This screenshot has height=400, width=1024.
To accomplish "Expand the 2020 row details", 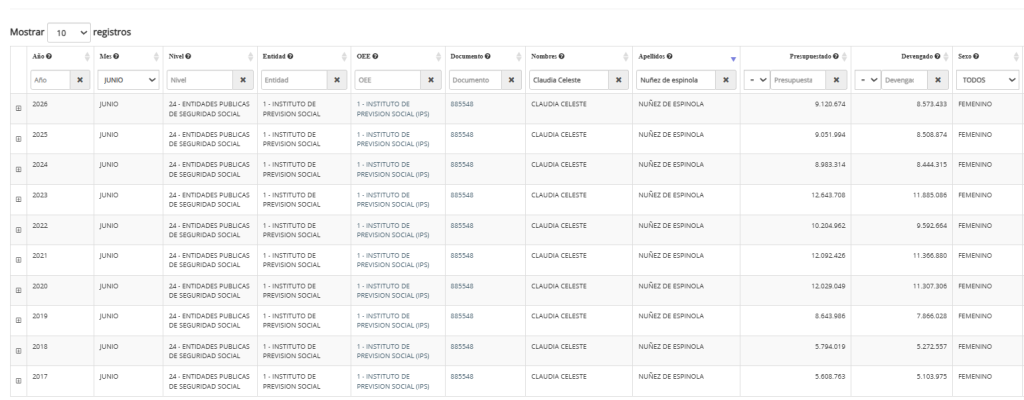I will click(x=18, y=290).
